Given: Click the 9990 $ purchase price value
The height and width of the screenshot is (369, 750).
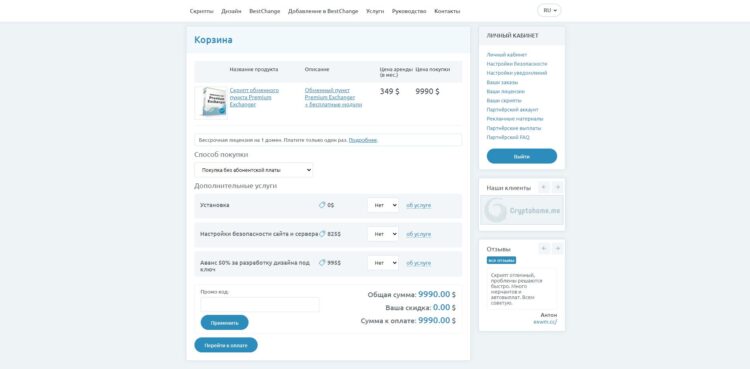Looking at the screenshot, I should pyautogui.click(x=427, y=91).
